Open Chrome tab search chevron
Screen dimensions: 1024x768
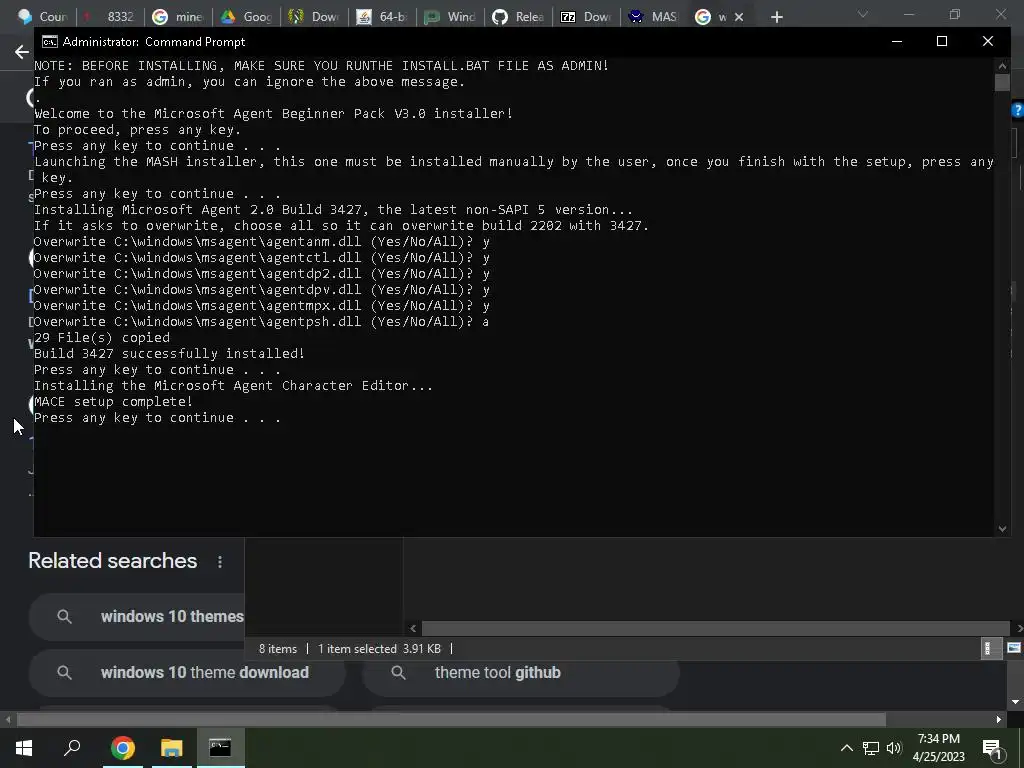863,14
